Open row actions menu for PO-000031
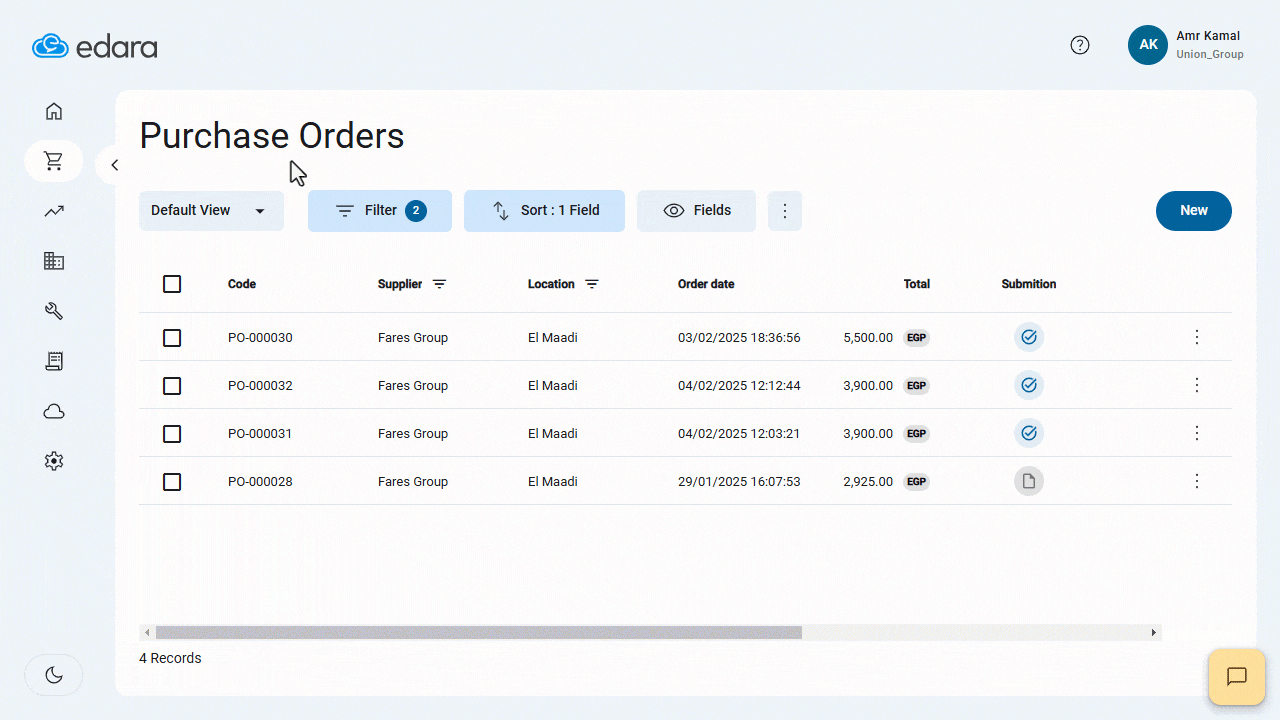The width and height of the screenshot is (1280, 720). [1197, 433]
